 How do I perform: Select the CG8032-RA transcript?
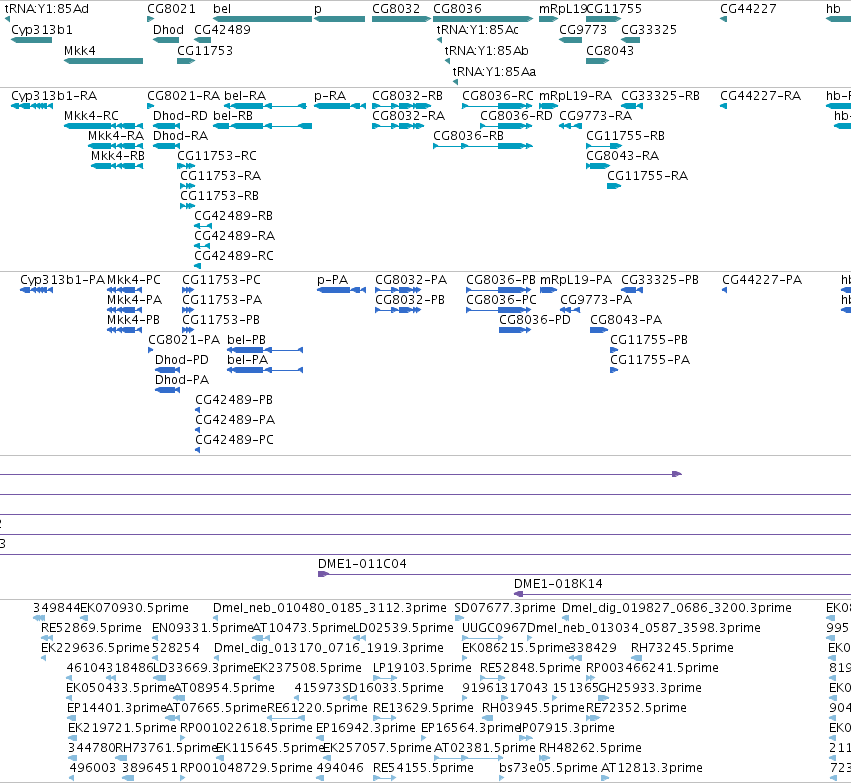[x=398, y=126]
